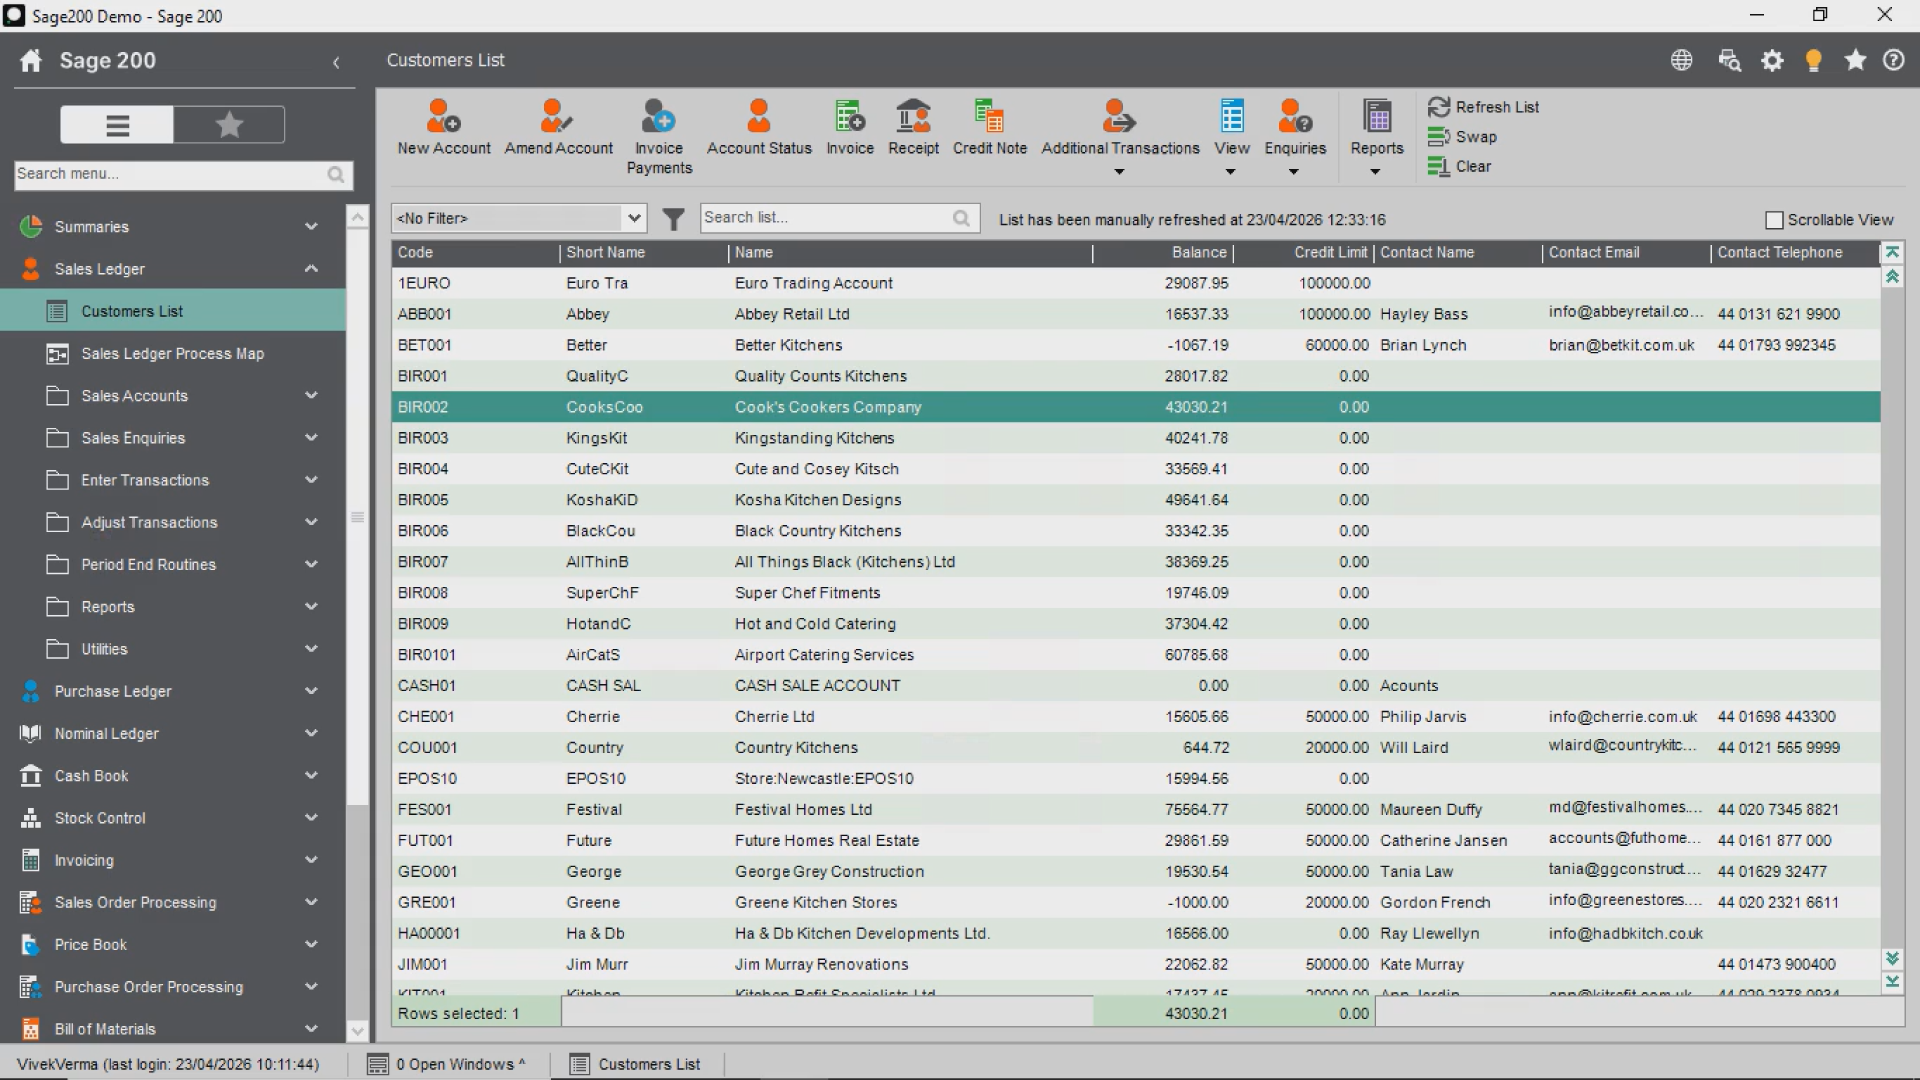Select the Kingstanding Kitchens row
This screenshot has width=1920, height=1080.
point(1136,438)
